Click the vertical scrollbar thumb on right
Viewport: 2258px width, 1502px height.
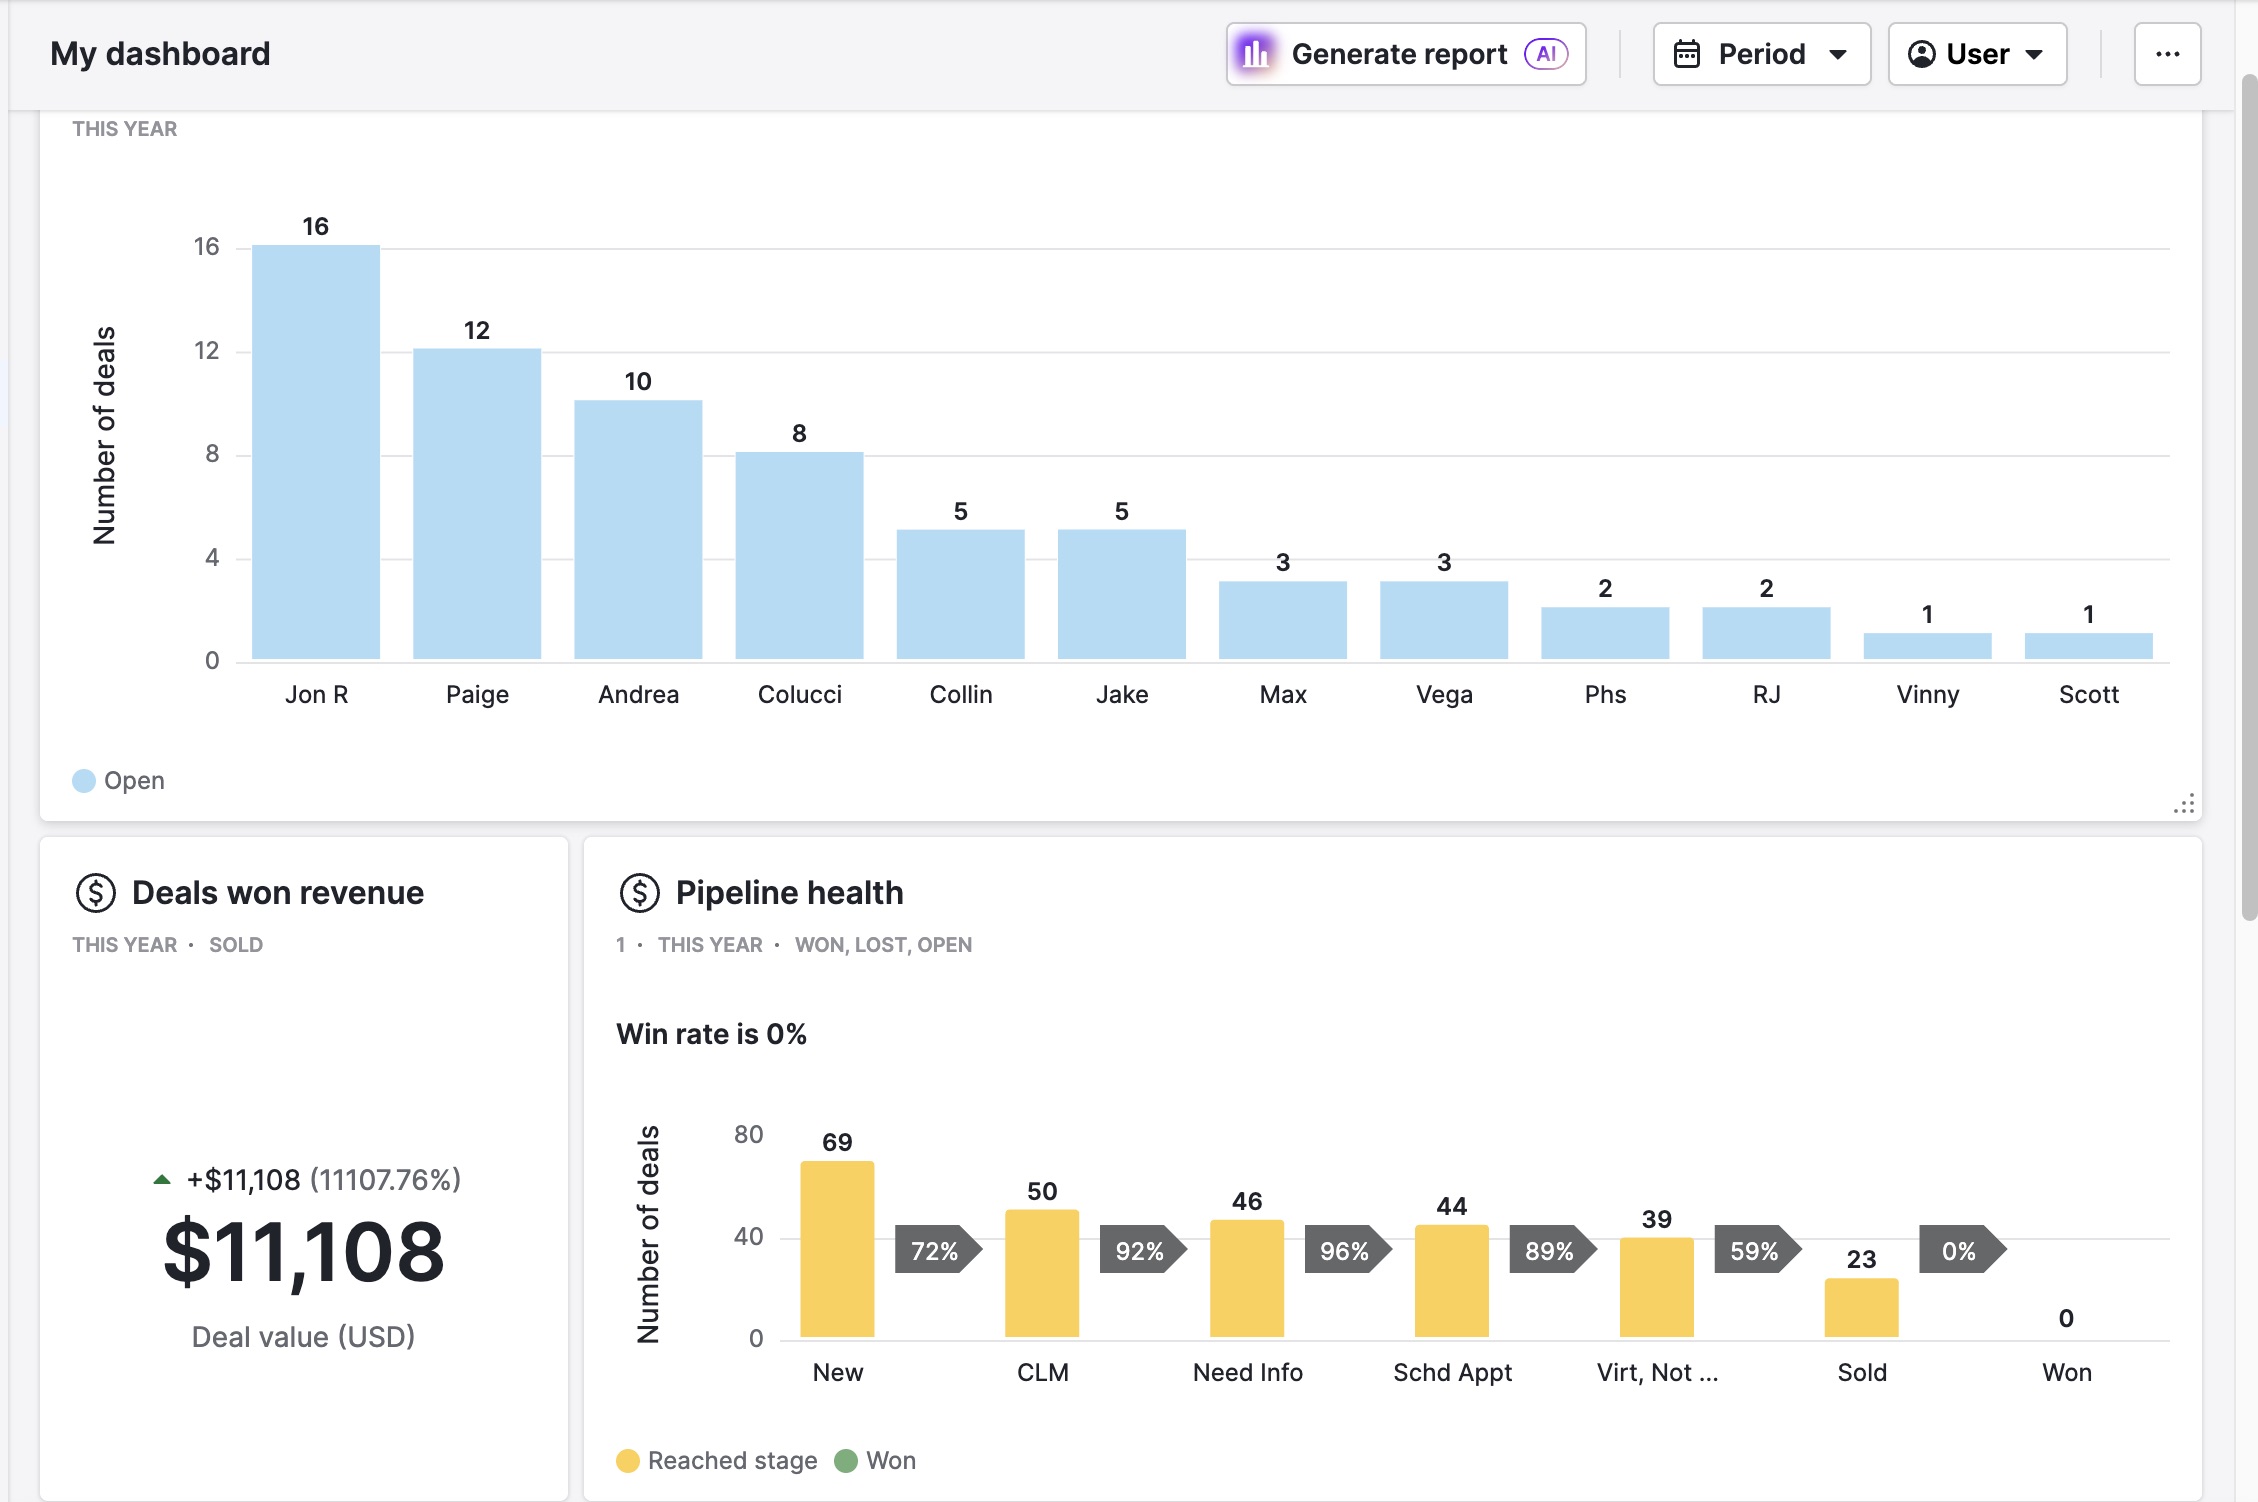point(2250,497)
